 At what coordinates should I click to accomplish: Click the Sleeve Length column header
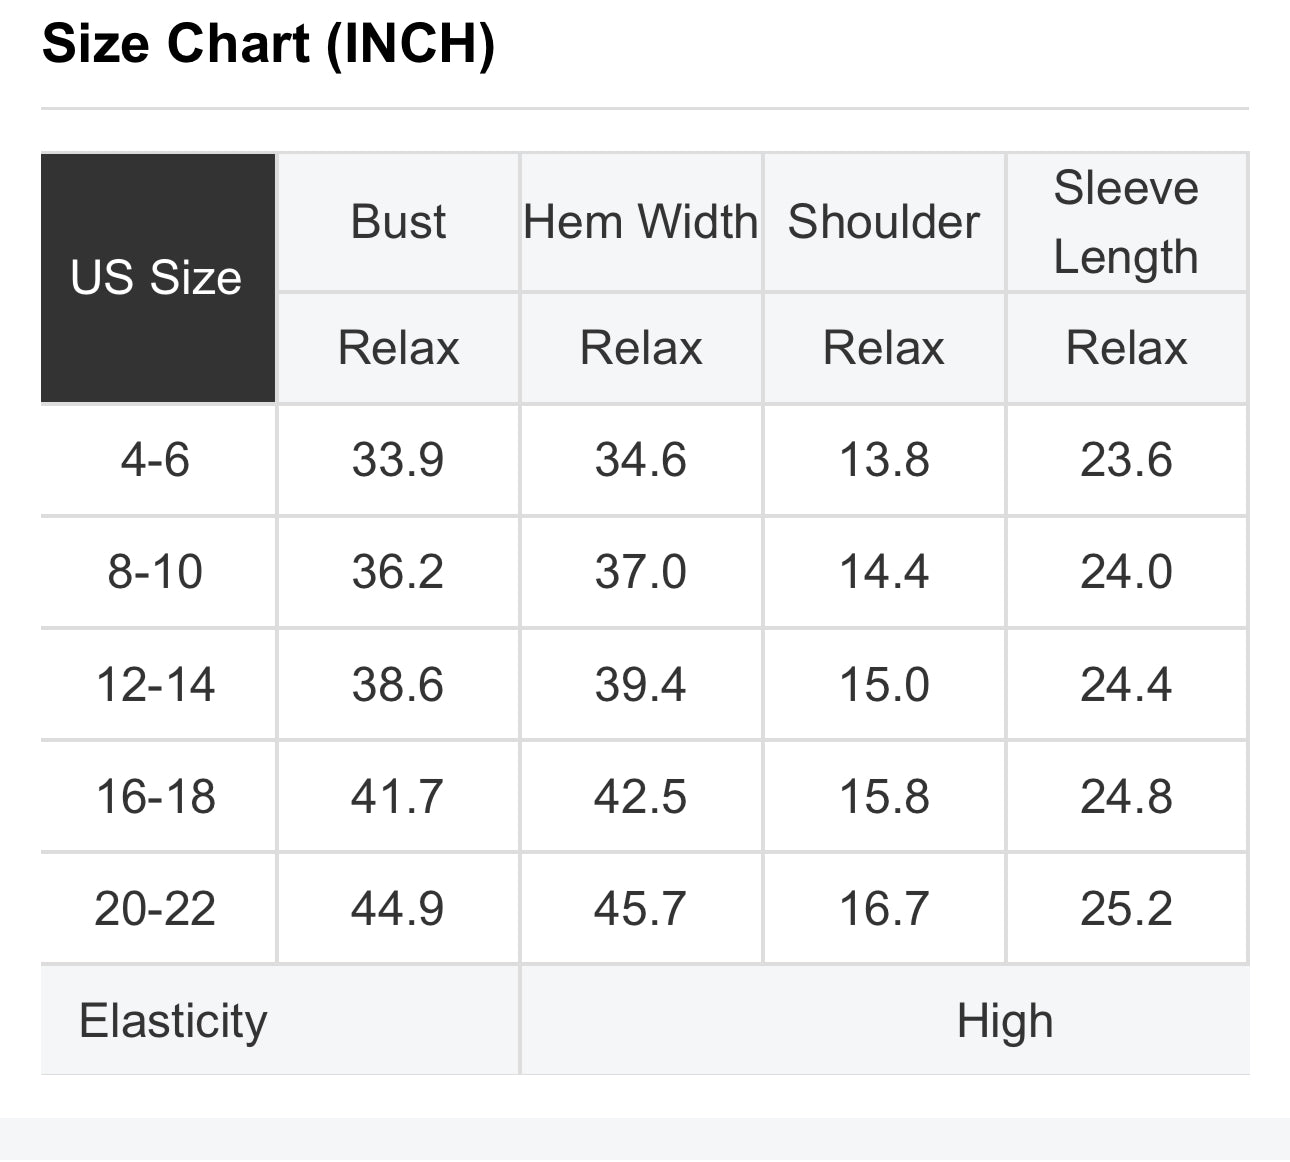point(1126,222)
